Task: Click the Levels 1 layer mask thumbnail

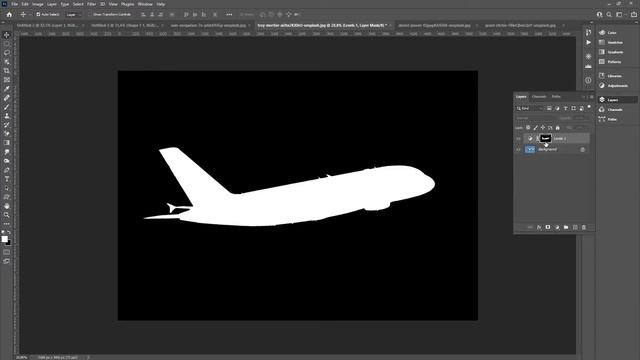Action: [x=545, y=138]
